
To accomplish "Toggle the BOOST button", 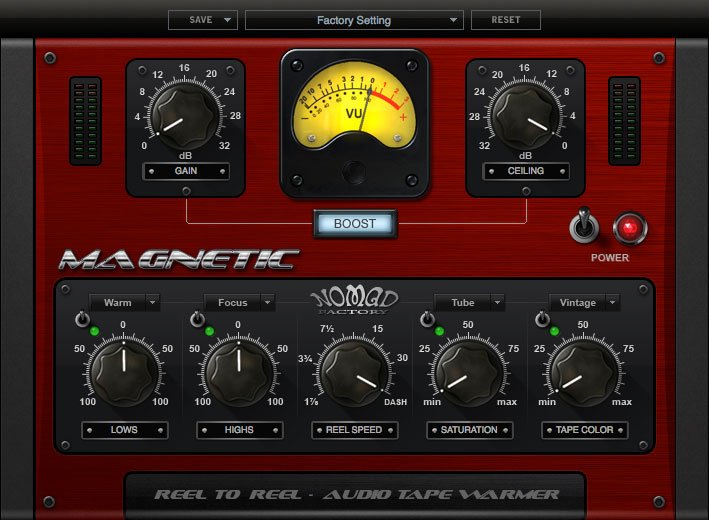I will point(355,223).
